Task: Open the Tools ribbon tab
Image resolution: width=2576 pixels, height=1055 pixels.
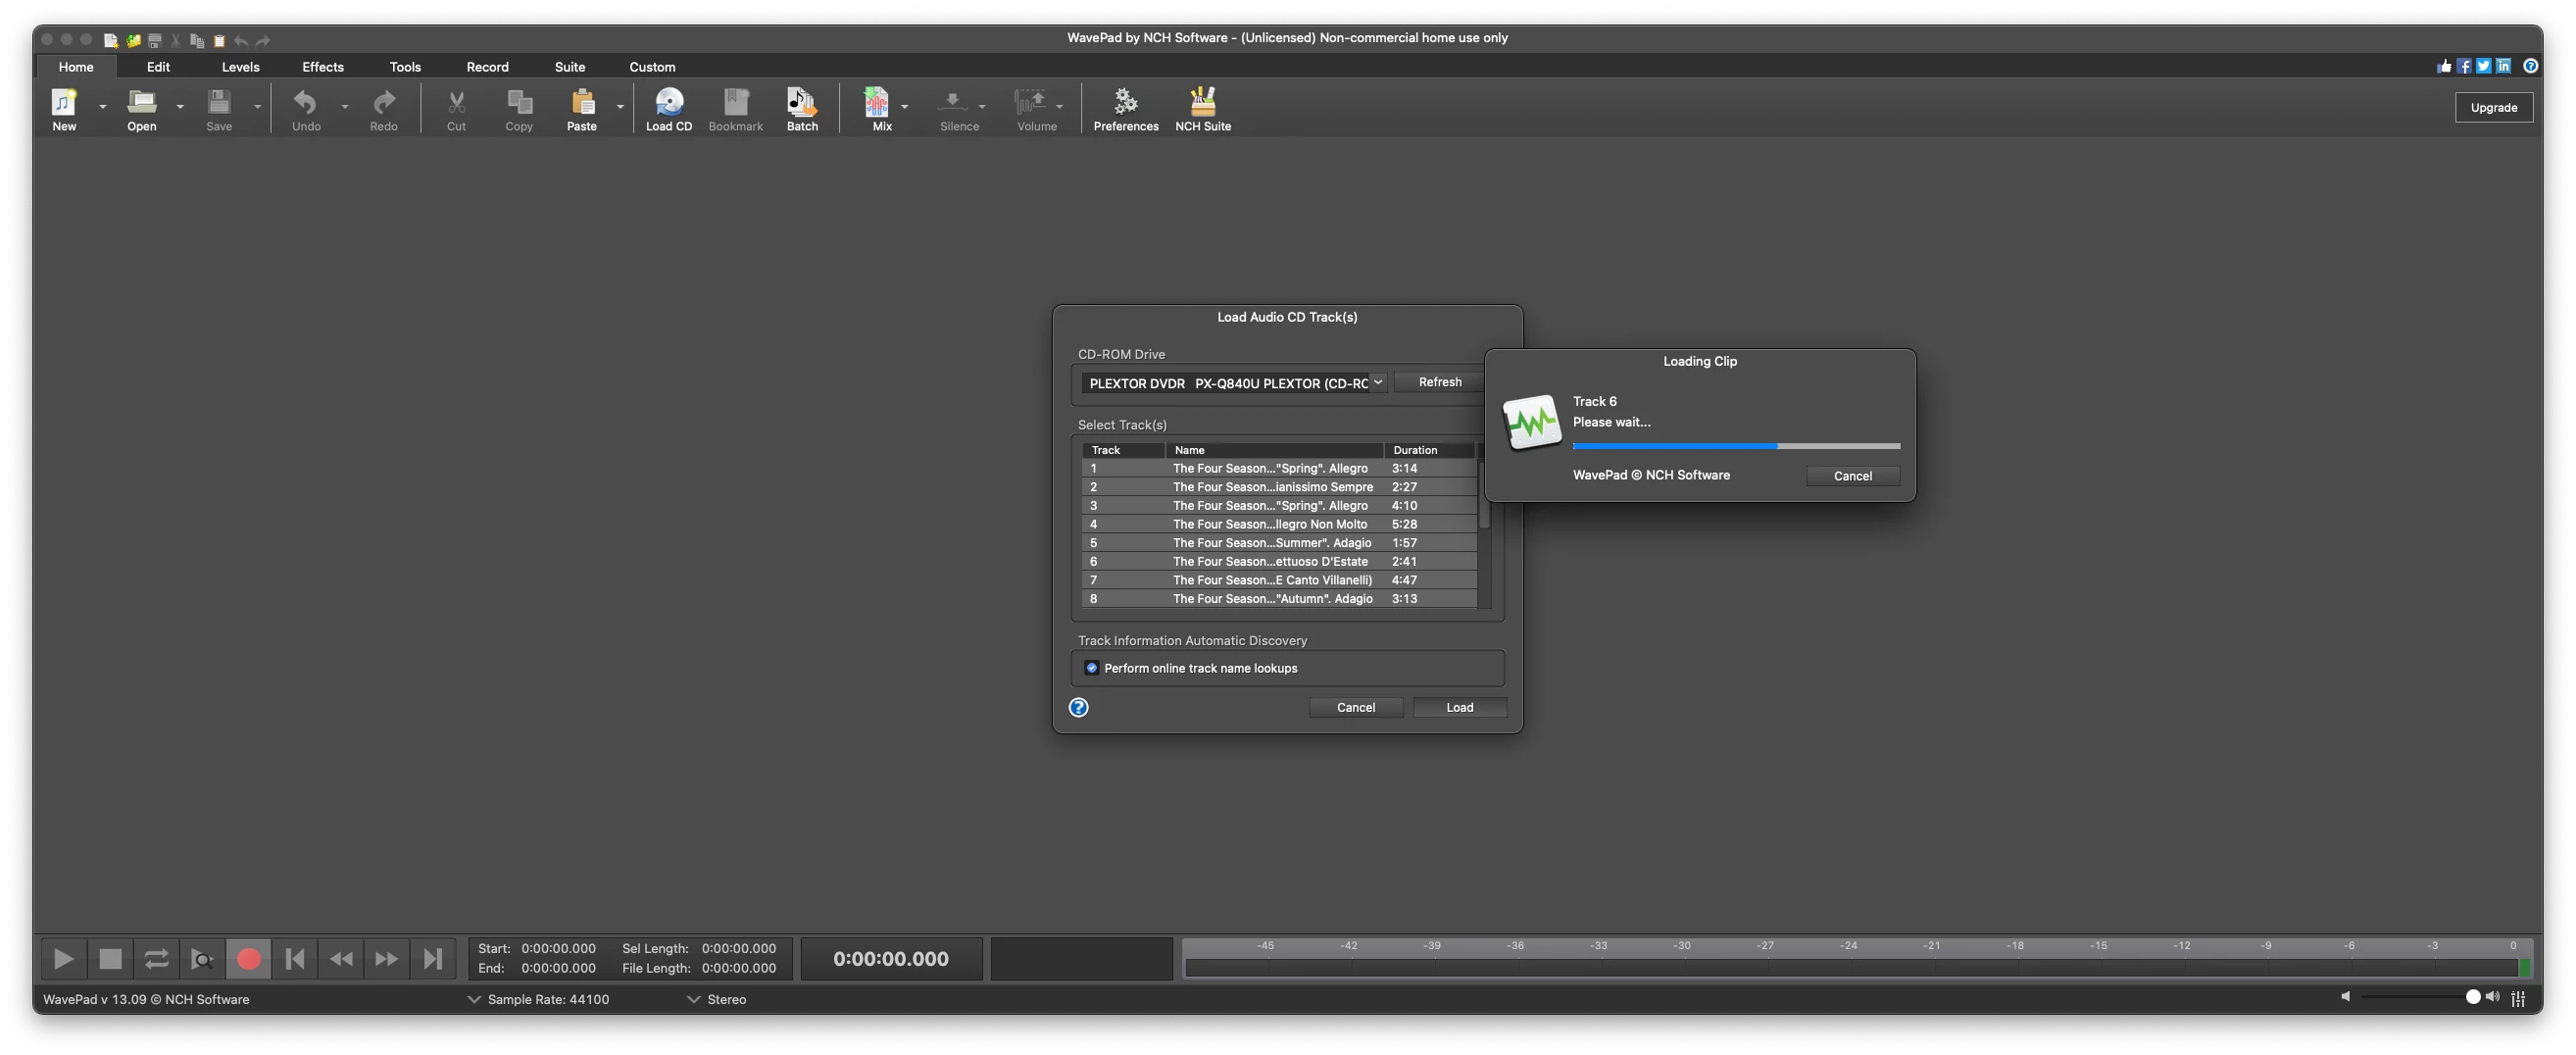Action: 405,67
